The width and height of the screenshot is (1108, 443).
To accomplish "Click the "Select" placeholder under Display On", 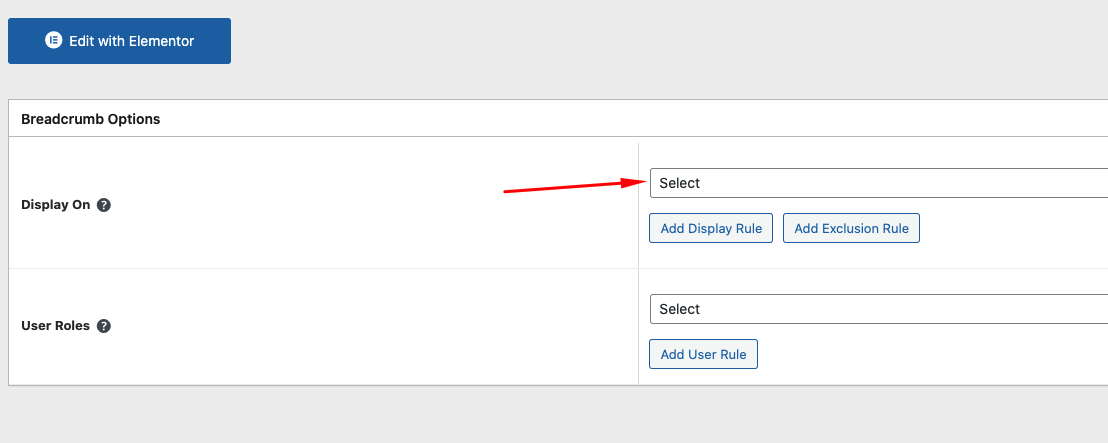I will (x=680, y=183).
